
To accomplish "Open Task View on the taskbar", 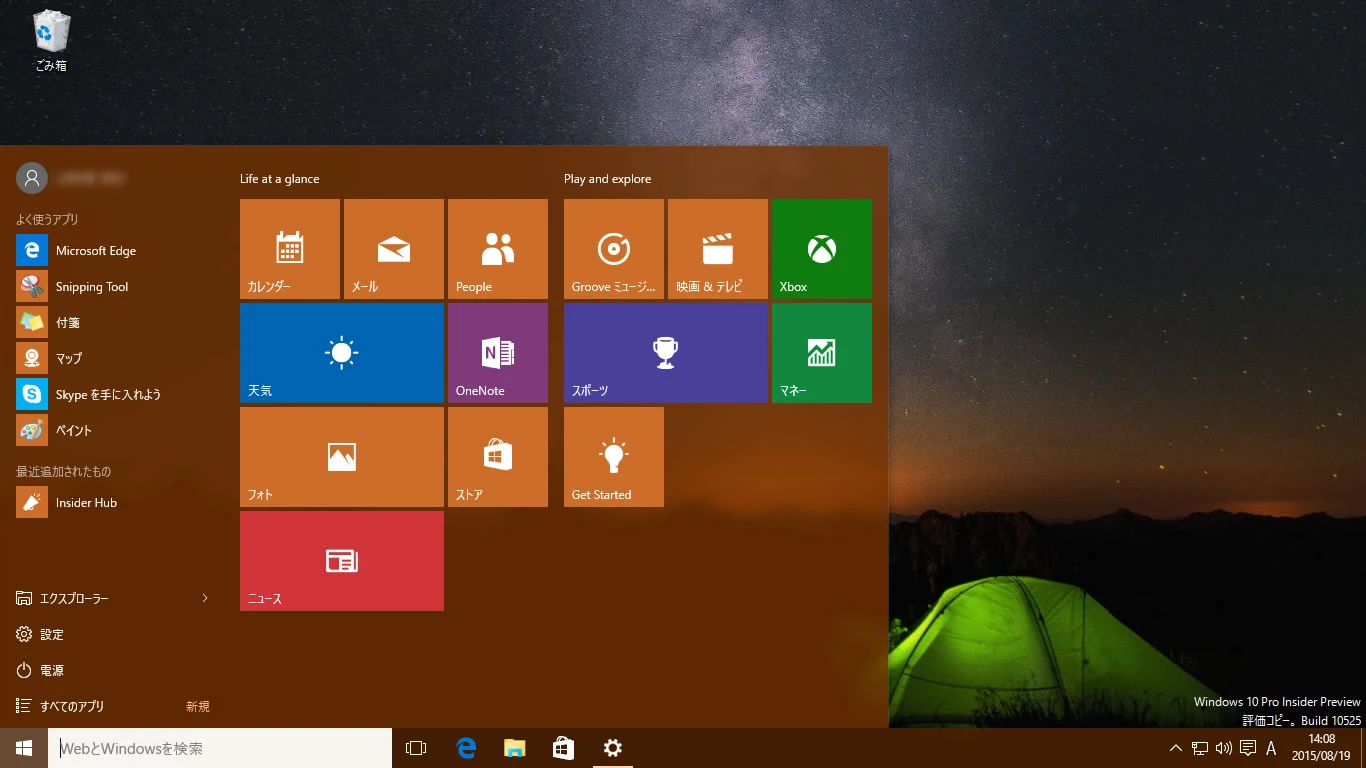I will tap(416, 748).
